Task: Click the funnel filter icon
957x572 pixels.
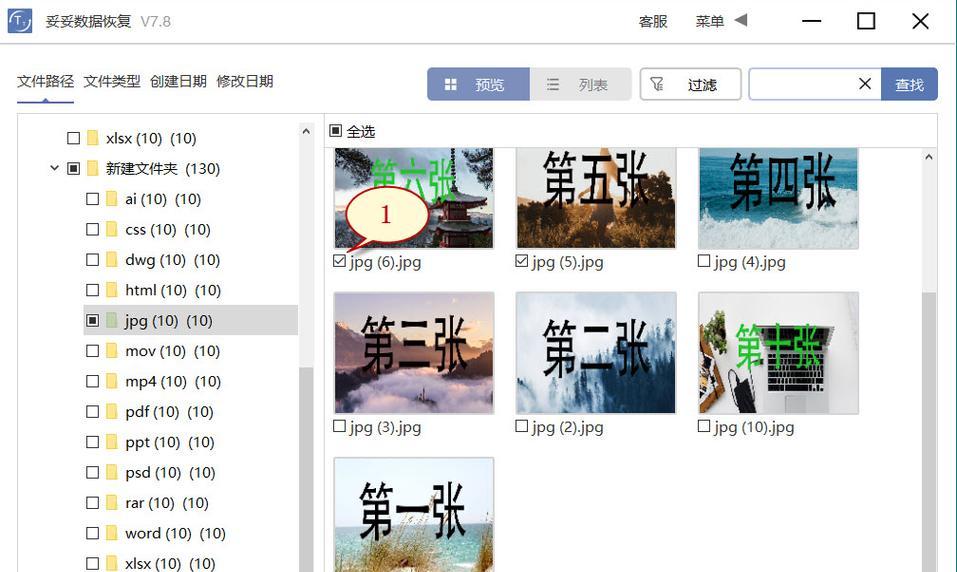Action: tap(657, 84)
